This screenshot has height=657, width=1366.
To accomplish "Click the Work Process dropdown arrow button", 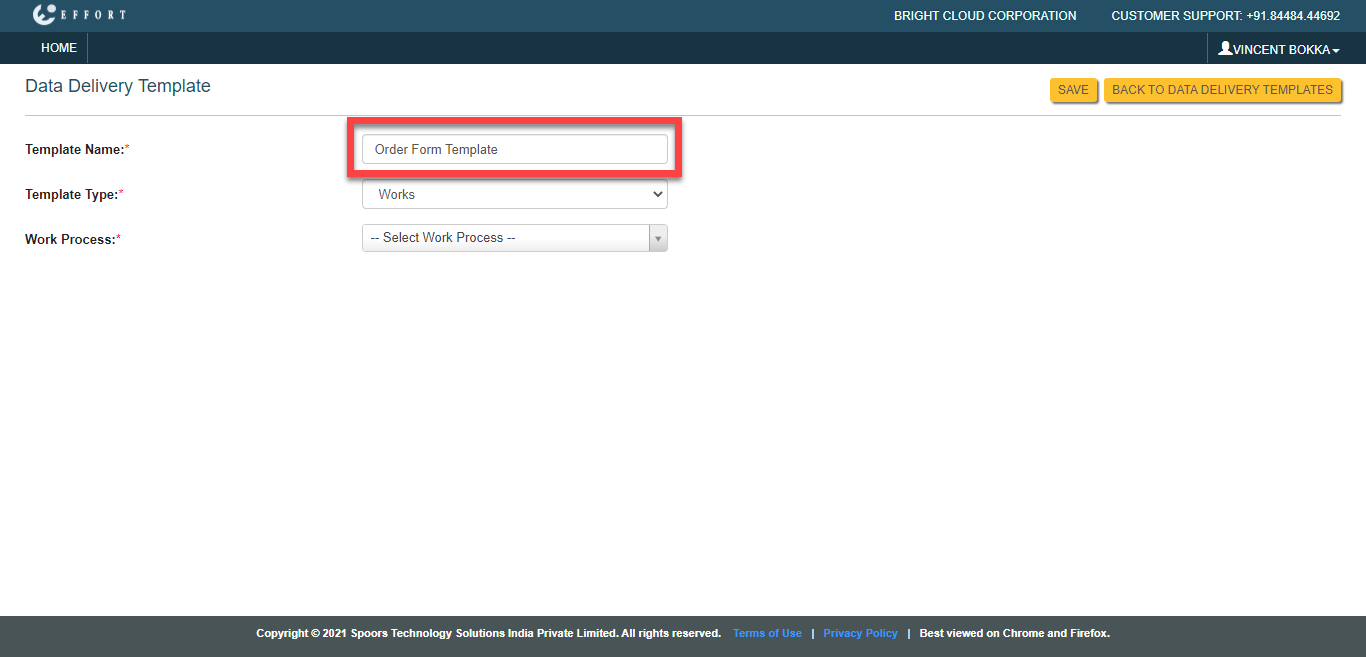I will point(658,238).
